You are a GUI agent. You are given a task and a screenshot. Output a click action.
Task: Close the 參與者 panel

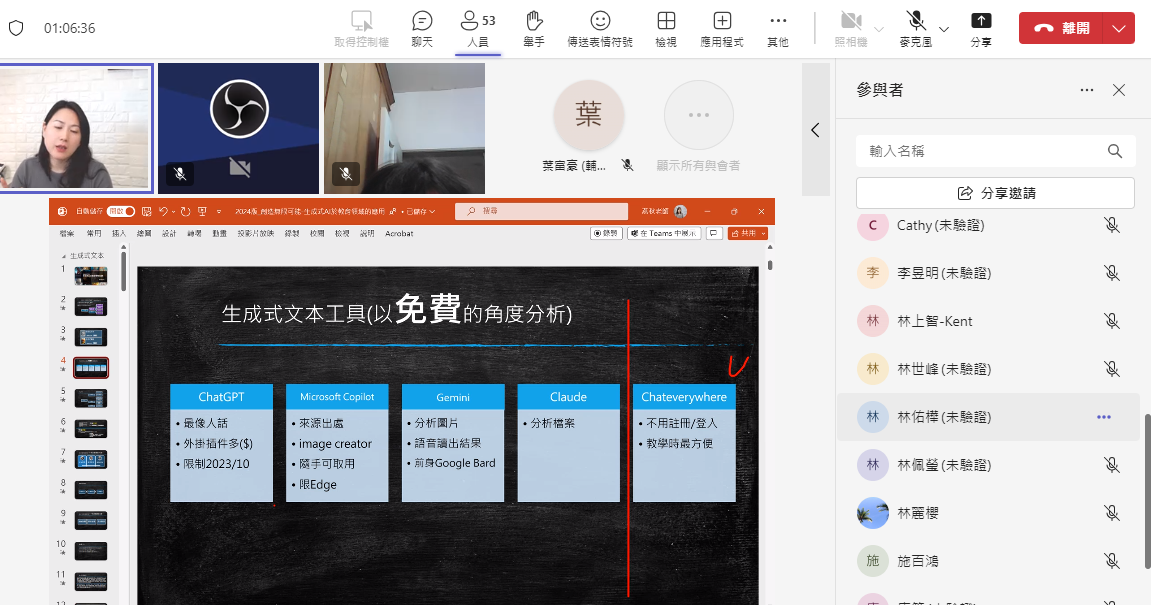1119,90
